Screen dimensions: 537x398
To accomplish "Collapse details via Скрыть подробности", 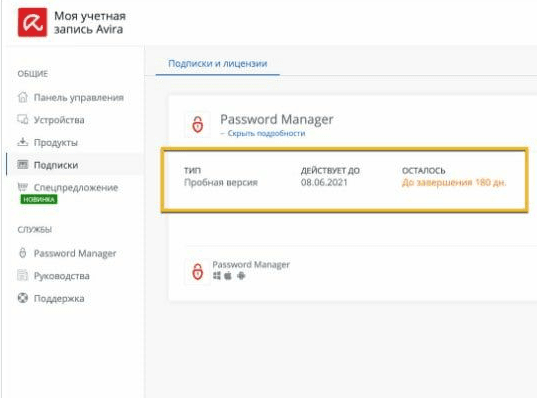I will pyautogui.click(x=266, y=133).
